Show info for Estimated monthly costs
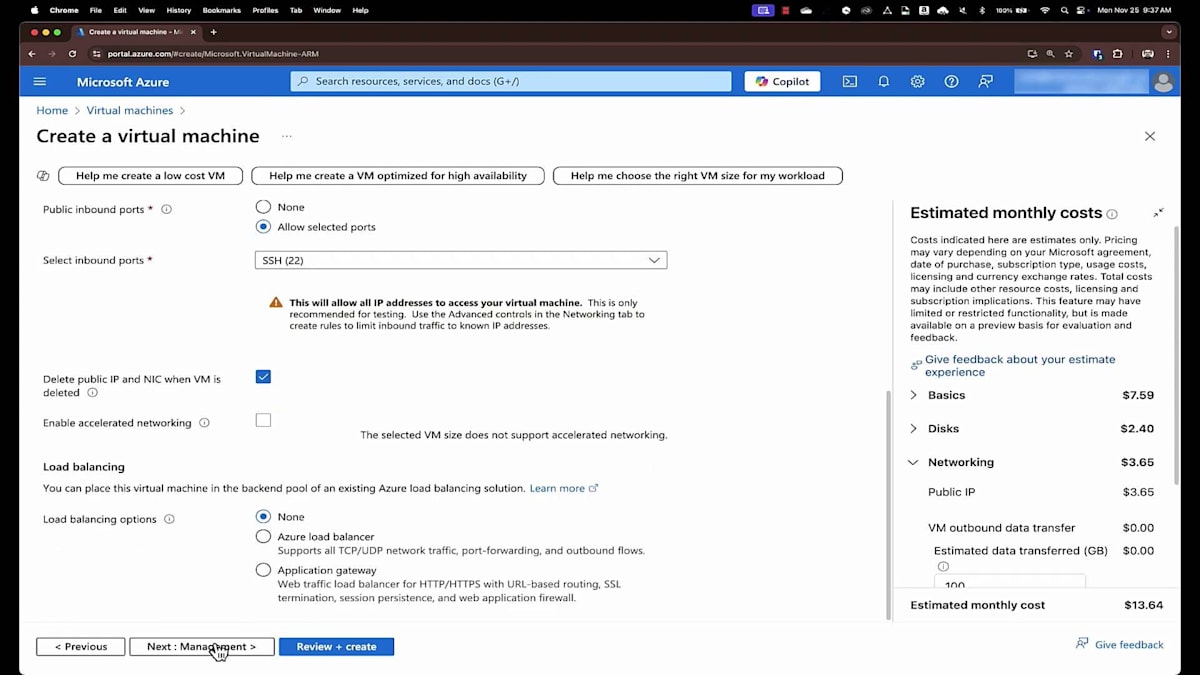The height and width of the screenshot is (675, 1200). click(x=1112, y=214)
